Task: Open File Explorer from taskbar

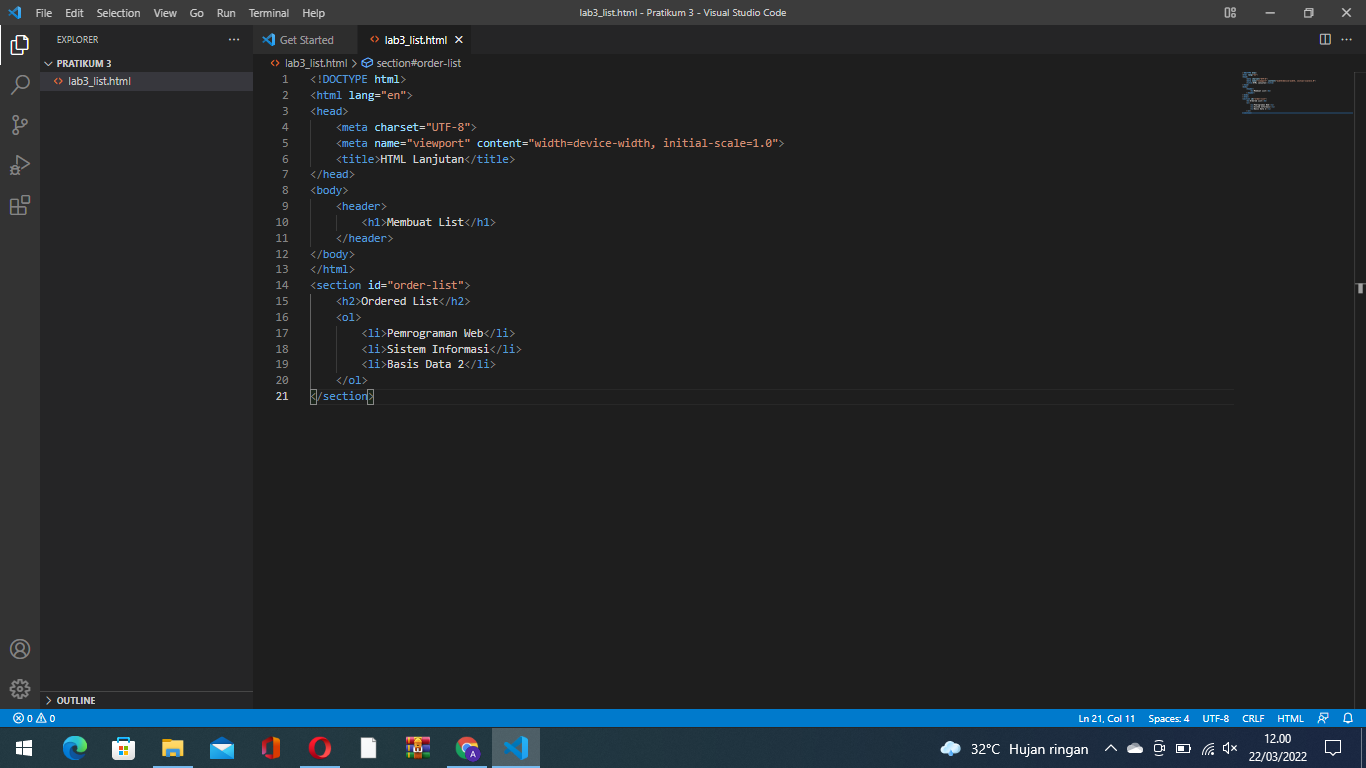Action: tap(173, 748)
